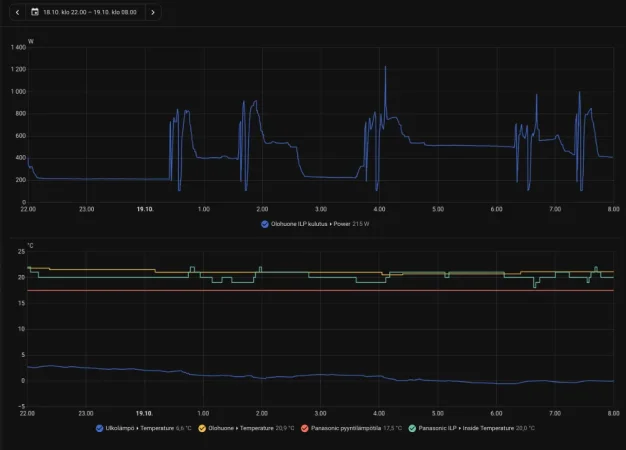The height and width of the screenshot is (450, 626).
Task: Click the 215 W power value
Action: click(x=361, y=224)
